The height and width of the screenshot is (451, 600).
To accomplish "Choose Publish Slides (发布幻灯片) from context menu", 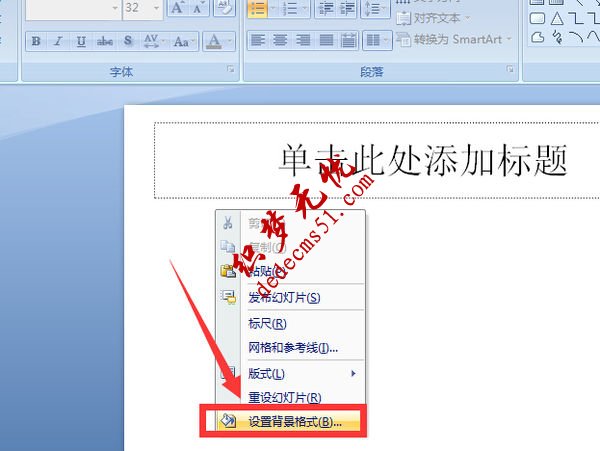I will (284, 297).
